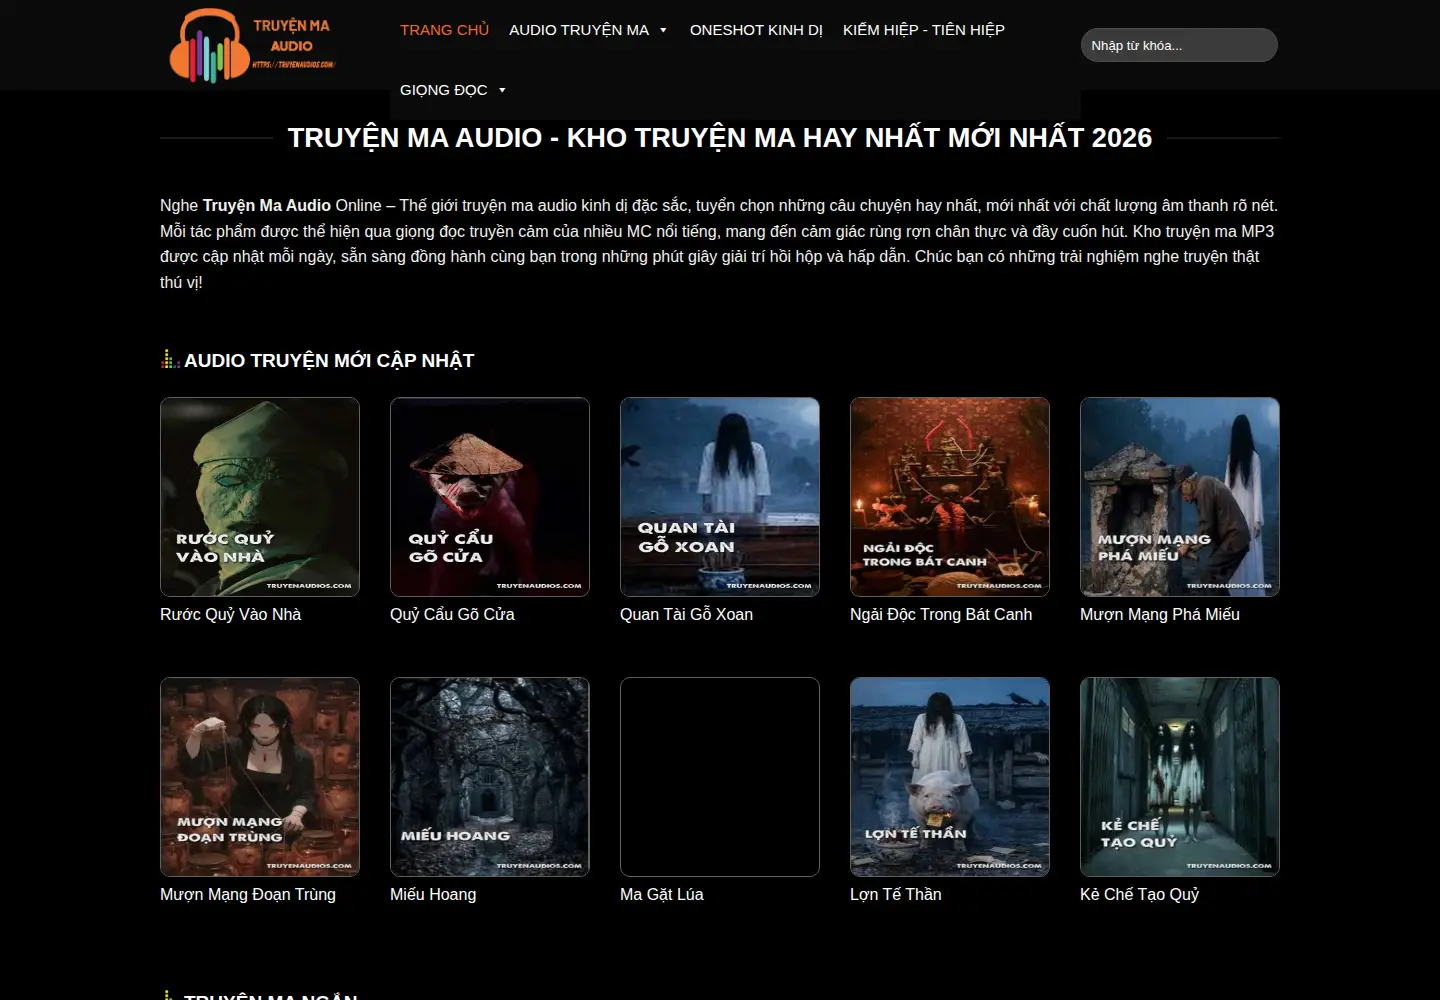
Task: Click the Quan Tài Gỗ Xoan title link
Action: [686, 614]
